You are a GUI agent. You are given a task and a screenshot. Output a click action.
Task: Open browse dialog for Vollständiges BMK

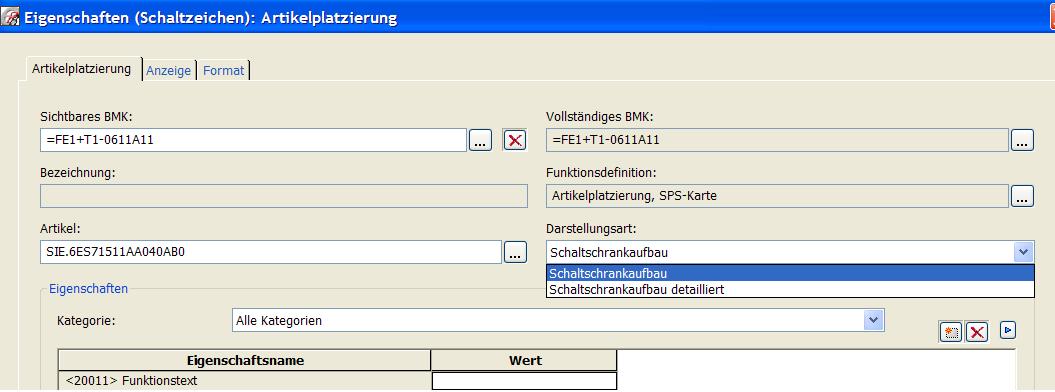(x=1022, y=140)
